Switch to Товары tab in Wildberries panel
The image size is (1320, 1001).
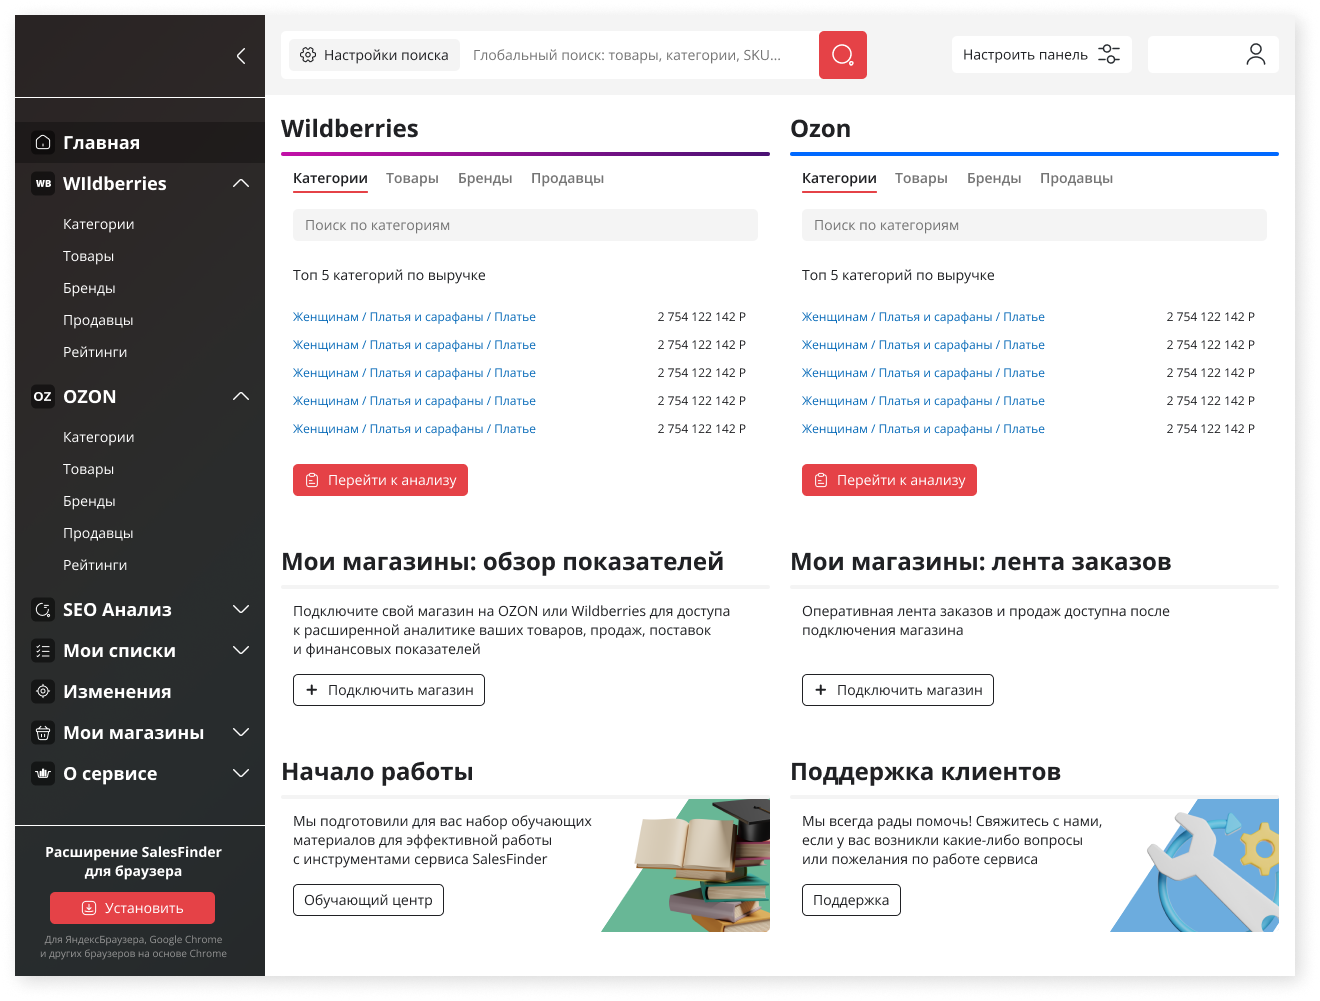tap(412, 178)
